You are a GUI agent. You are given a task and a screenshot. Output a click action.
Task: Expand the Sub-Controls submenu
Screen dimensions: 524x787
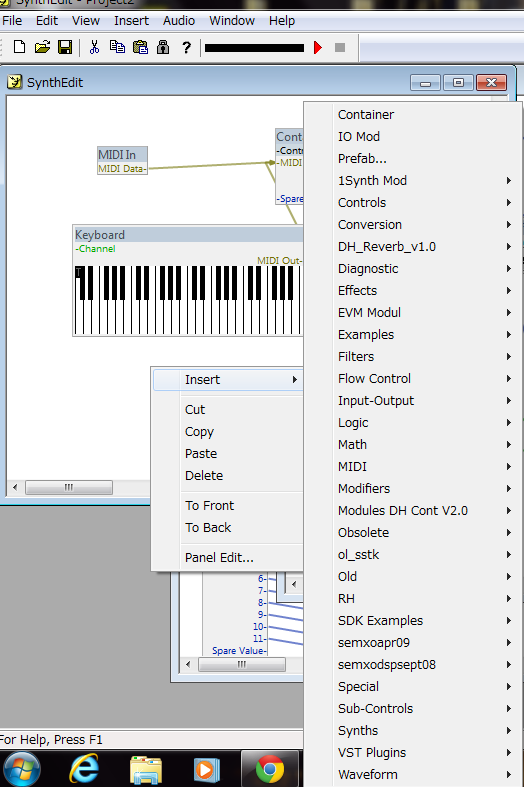[x=413, y=709]
